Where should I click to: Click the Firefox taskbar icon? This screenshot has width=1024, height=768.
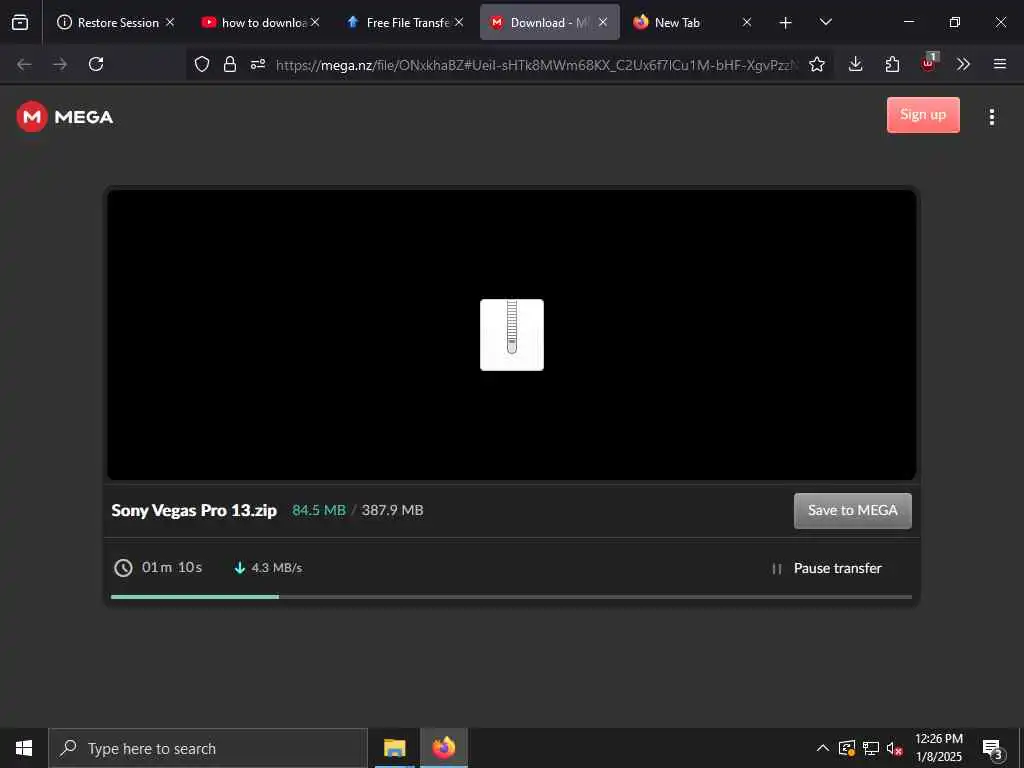(x=443, y=748)
